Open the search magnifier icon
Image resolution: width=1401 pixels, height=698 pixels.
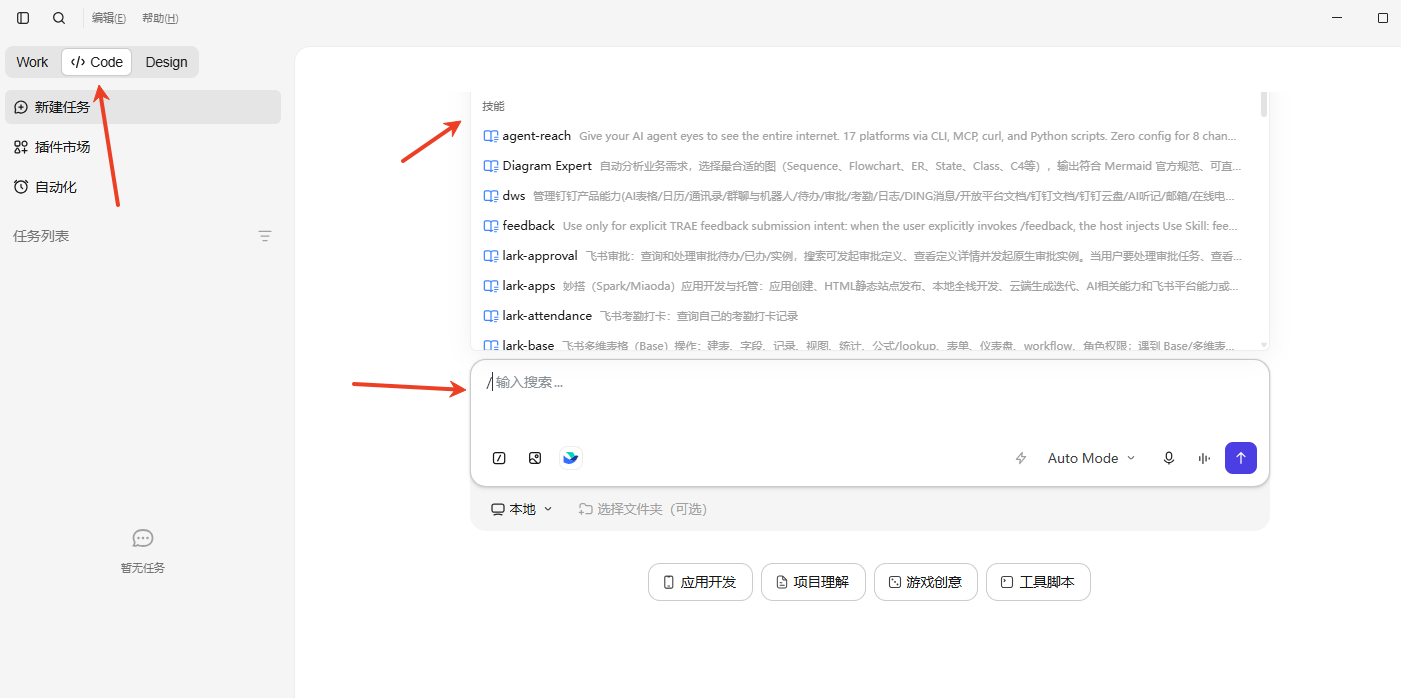pos(59,18)
